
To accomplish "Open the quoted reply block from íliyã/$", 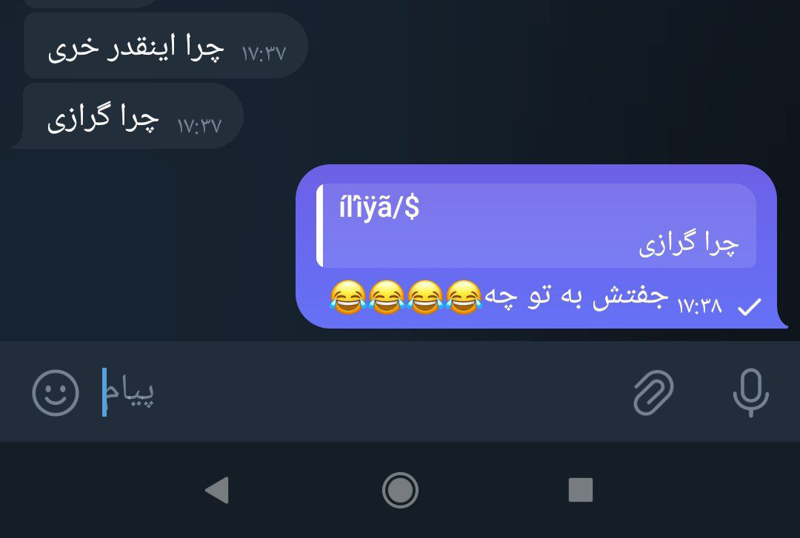I will tap(536, 226).
